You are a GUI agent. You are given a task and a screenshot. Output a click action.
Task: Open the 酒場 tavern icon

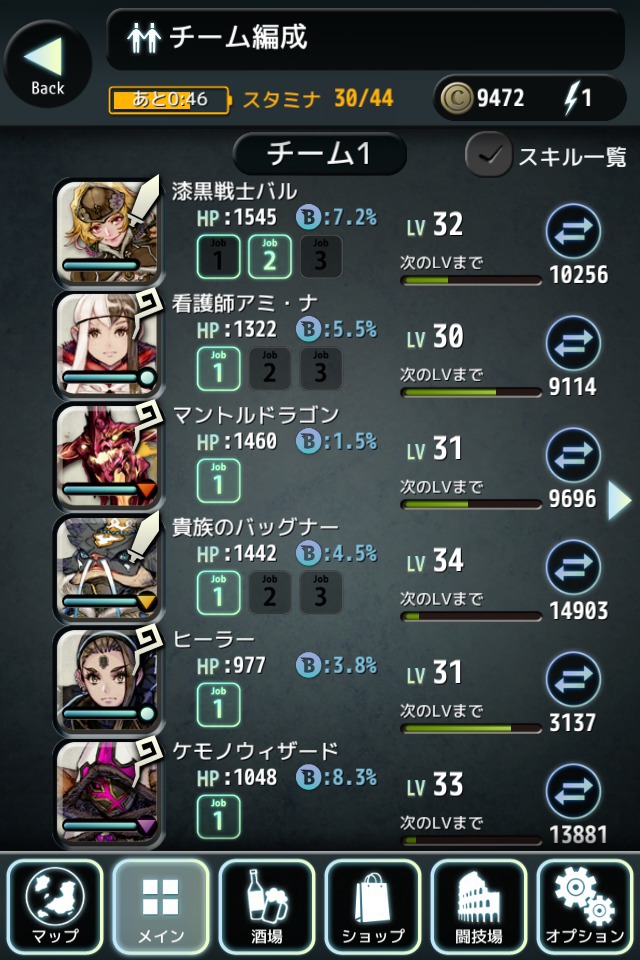(x=266, y=905)
